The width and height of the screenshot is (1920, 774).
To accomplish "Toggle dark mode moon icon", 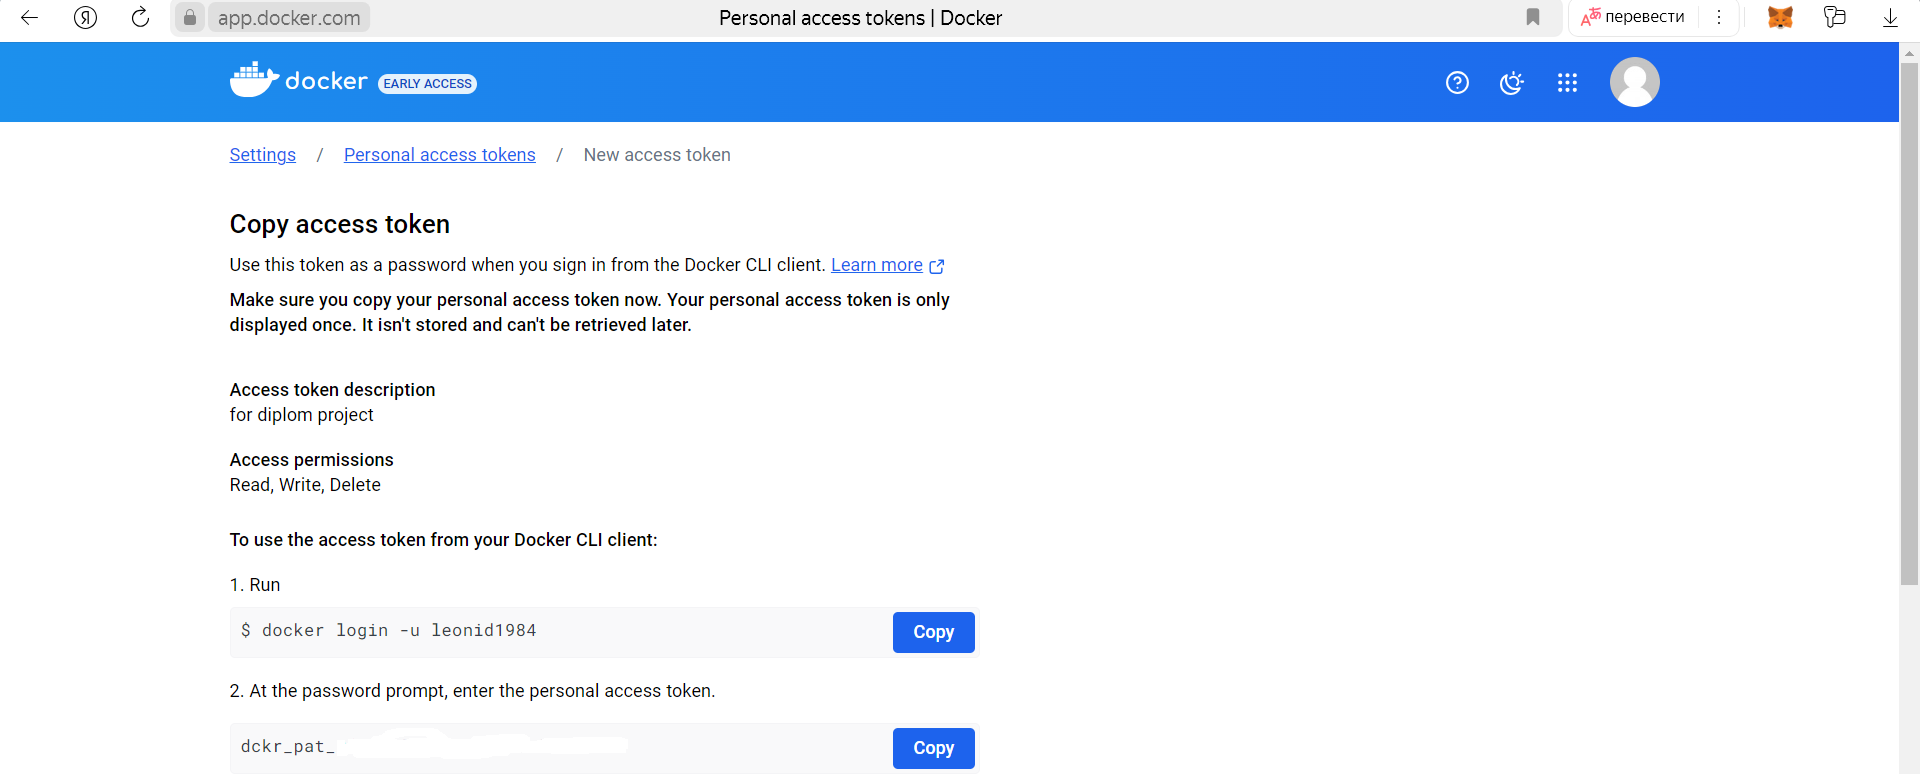I will pos(1512,83).
